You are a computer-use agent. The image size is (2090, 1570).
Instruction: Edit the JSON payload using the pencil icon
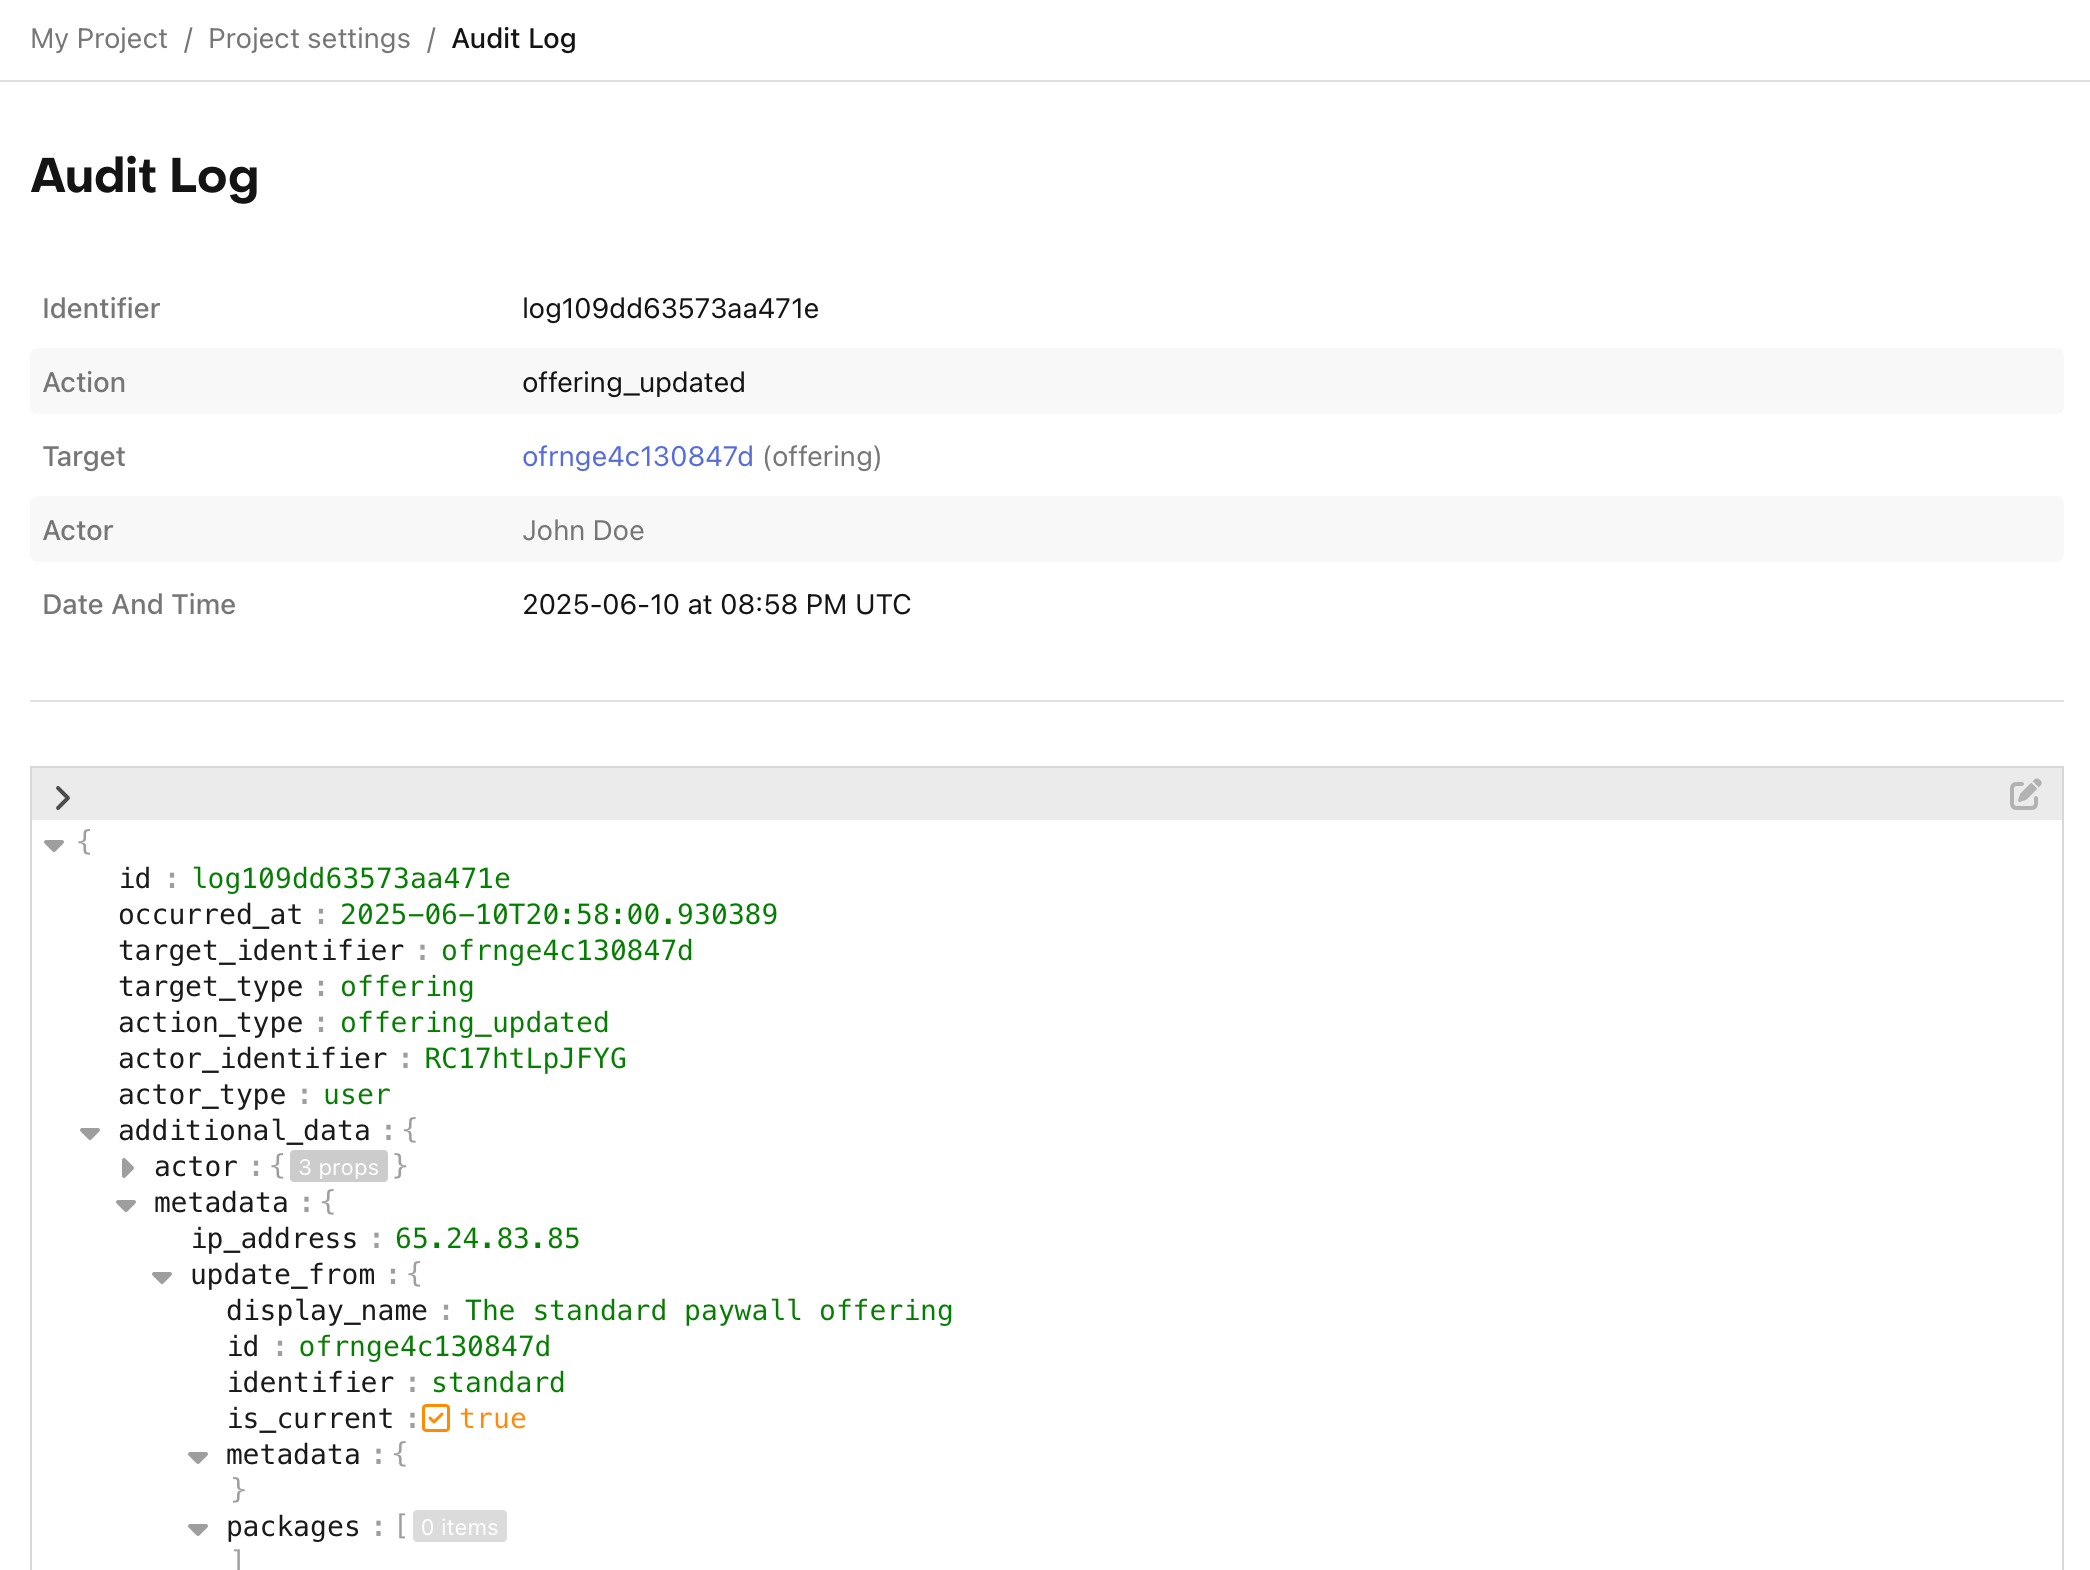[2026, 794]
